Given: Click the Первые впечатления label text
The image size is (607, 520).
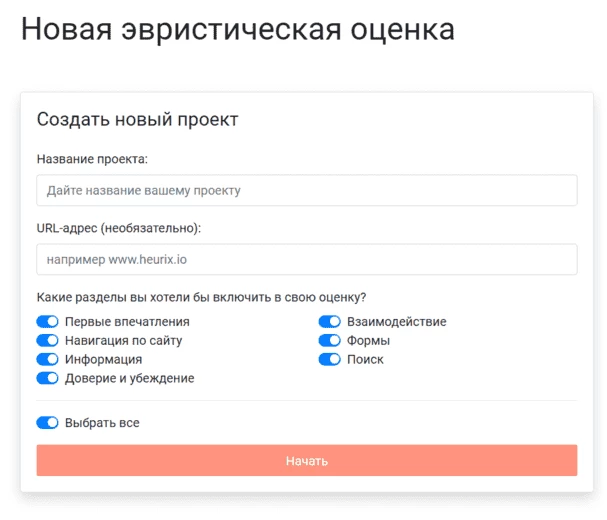Looking at the screenshot, I should pos(127,322).
